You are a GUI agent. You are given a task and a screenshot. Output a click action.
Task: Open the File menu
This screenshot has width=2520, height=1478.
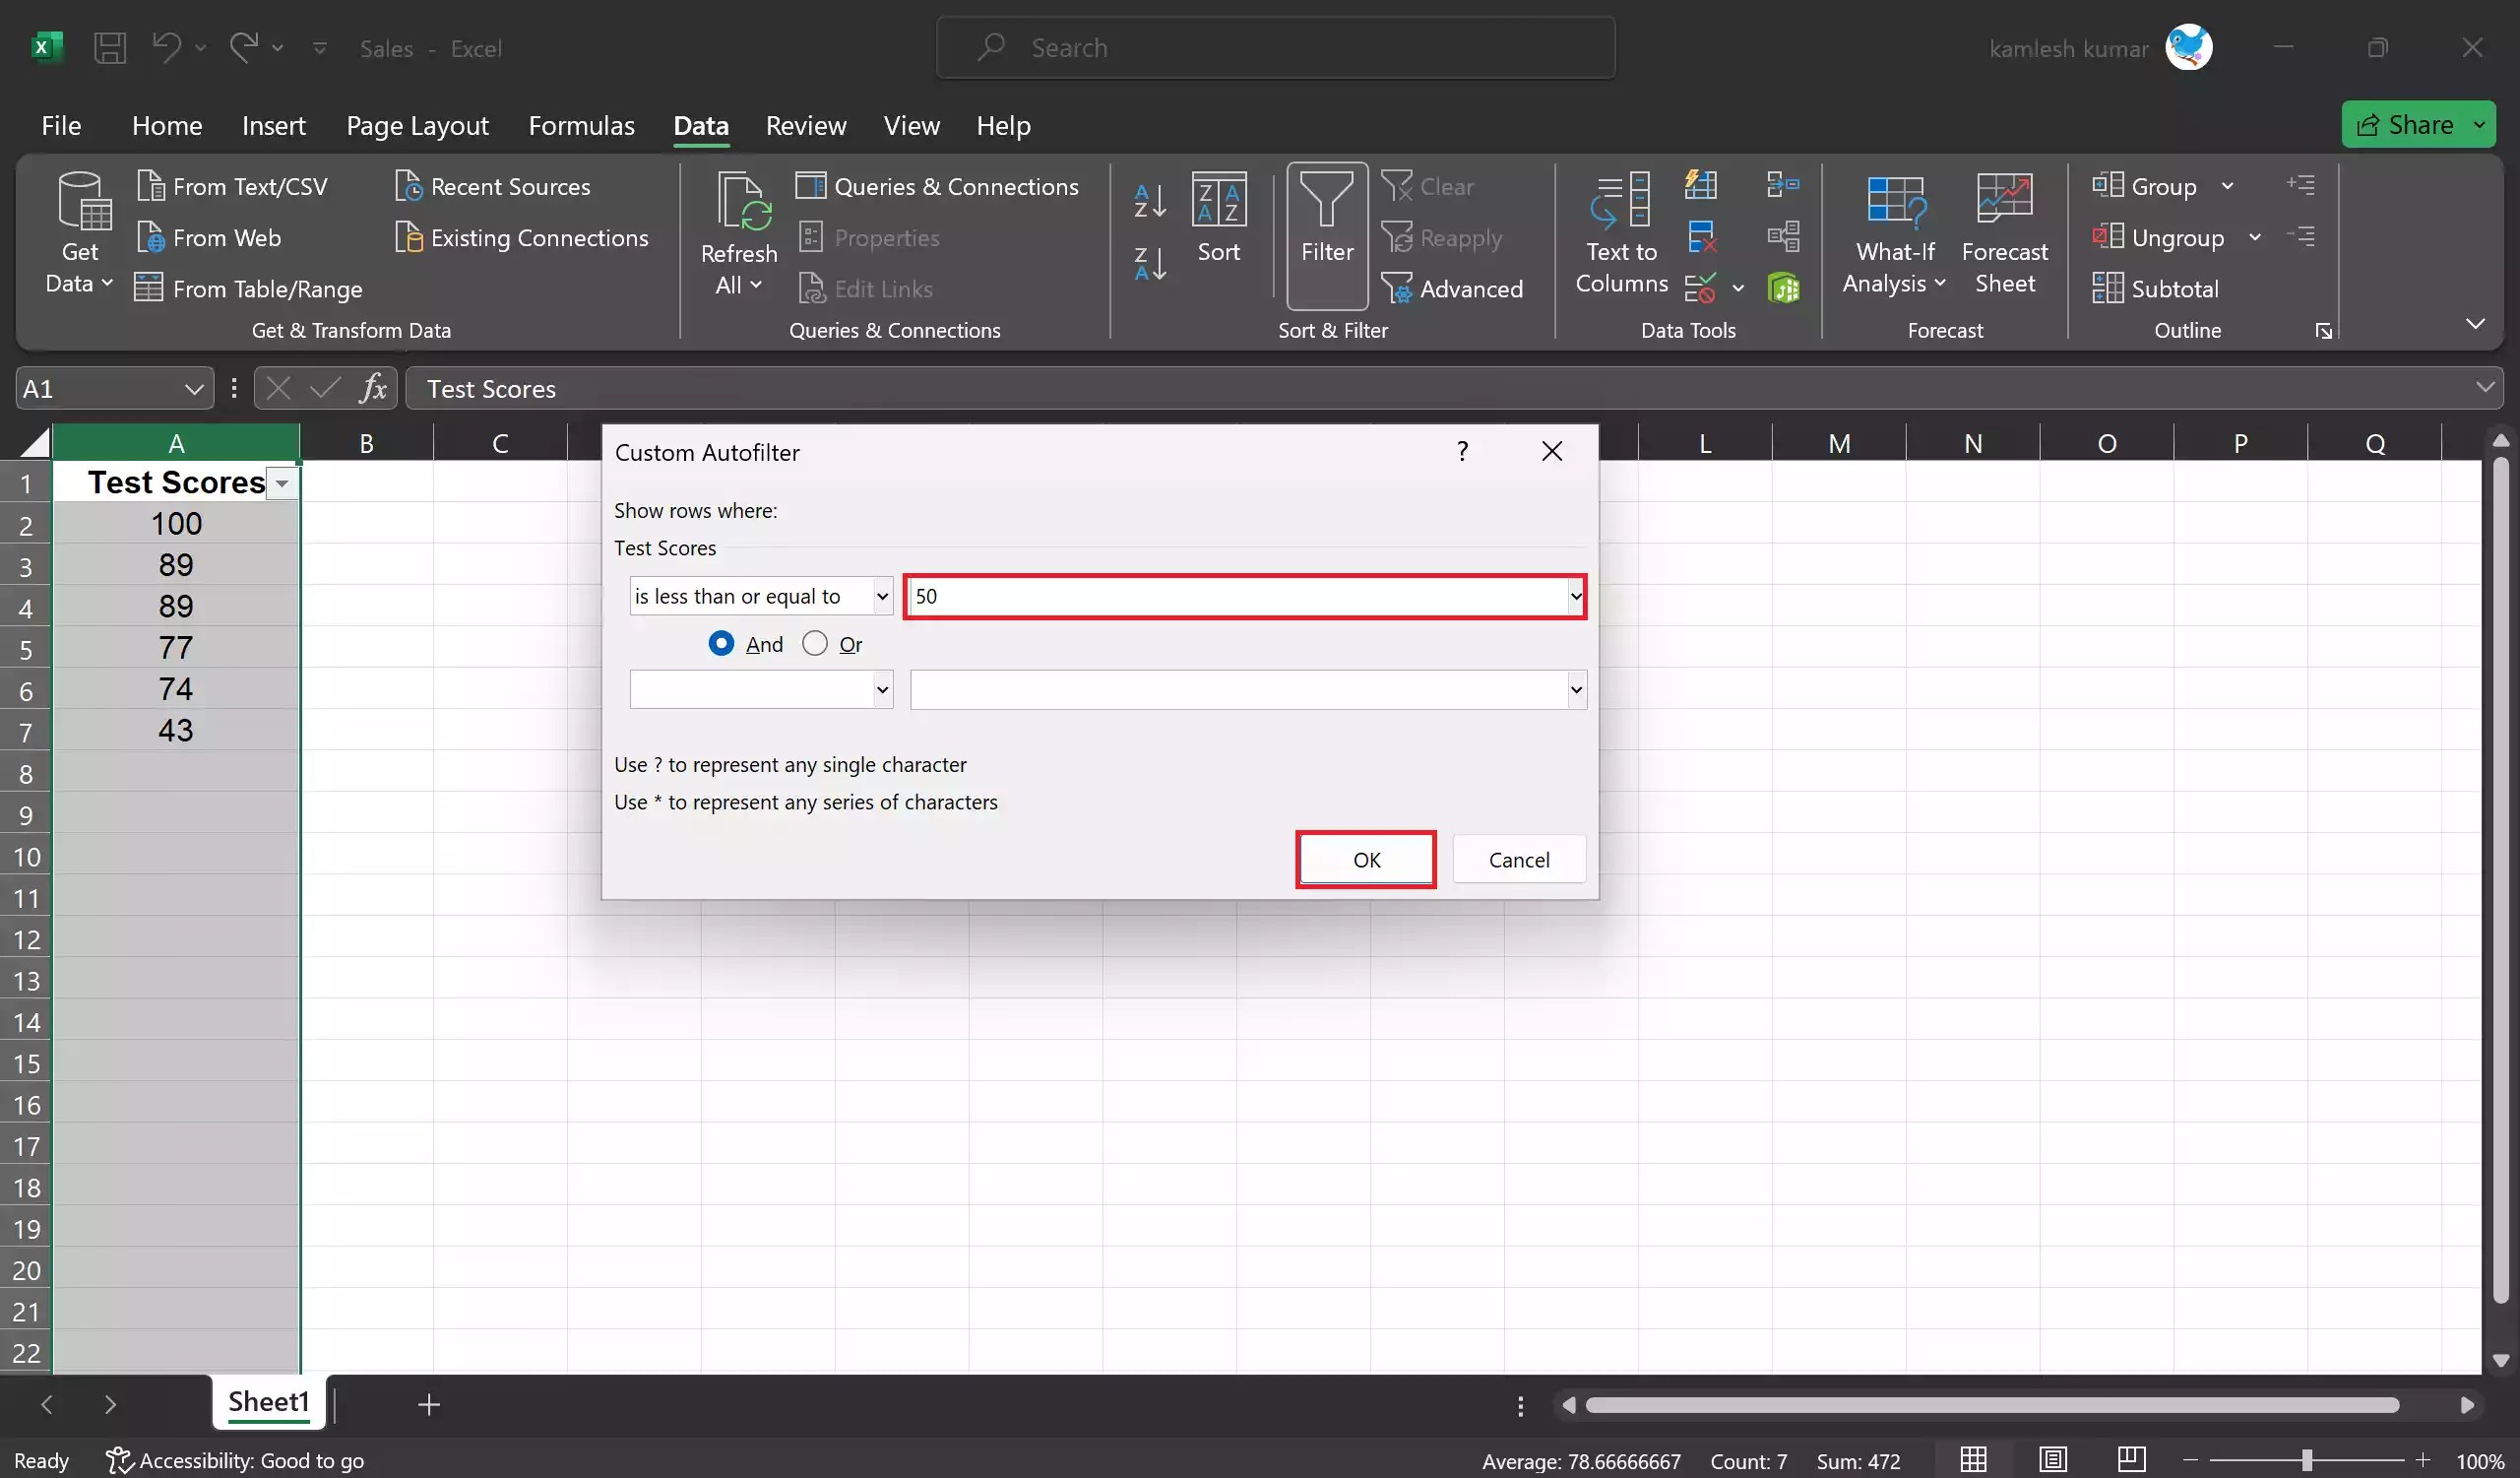coord(61,125)
